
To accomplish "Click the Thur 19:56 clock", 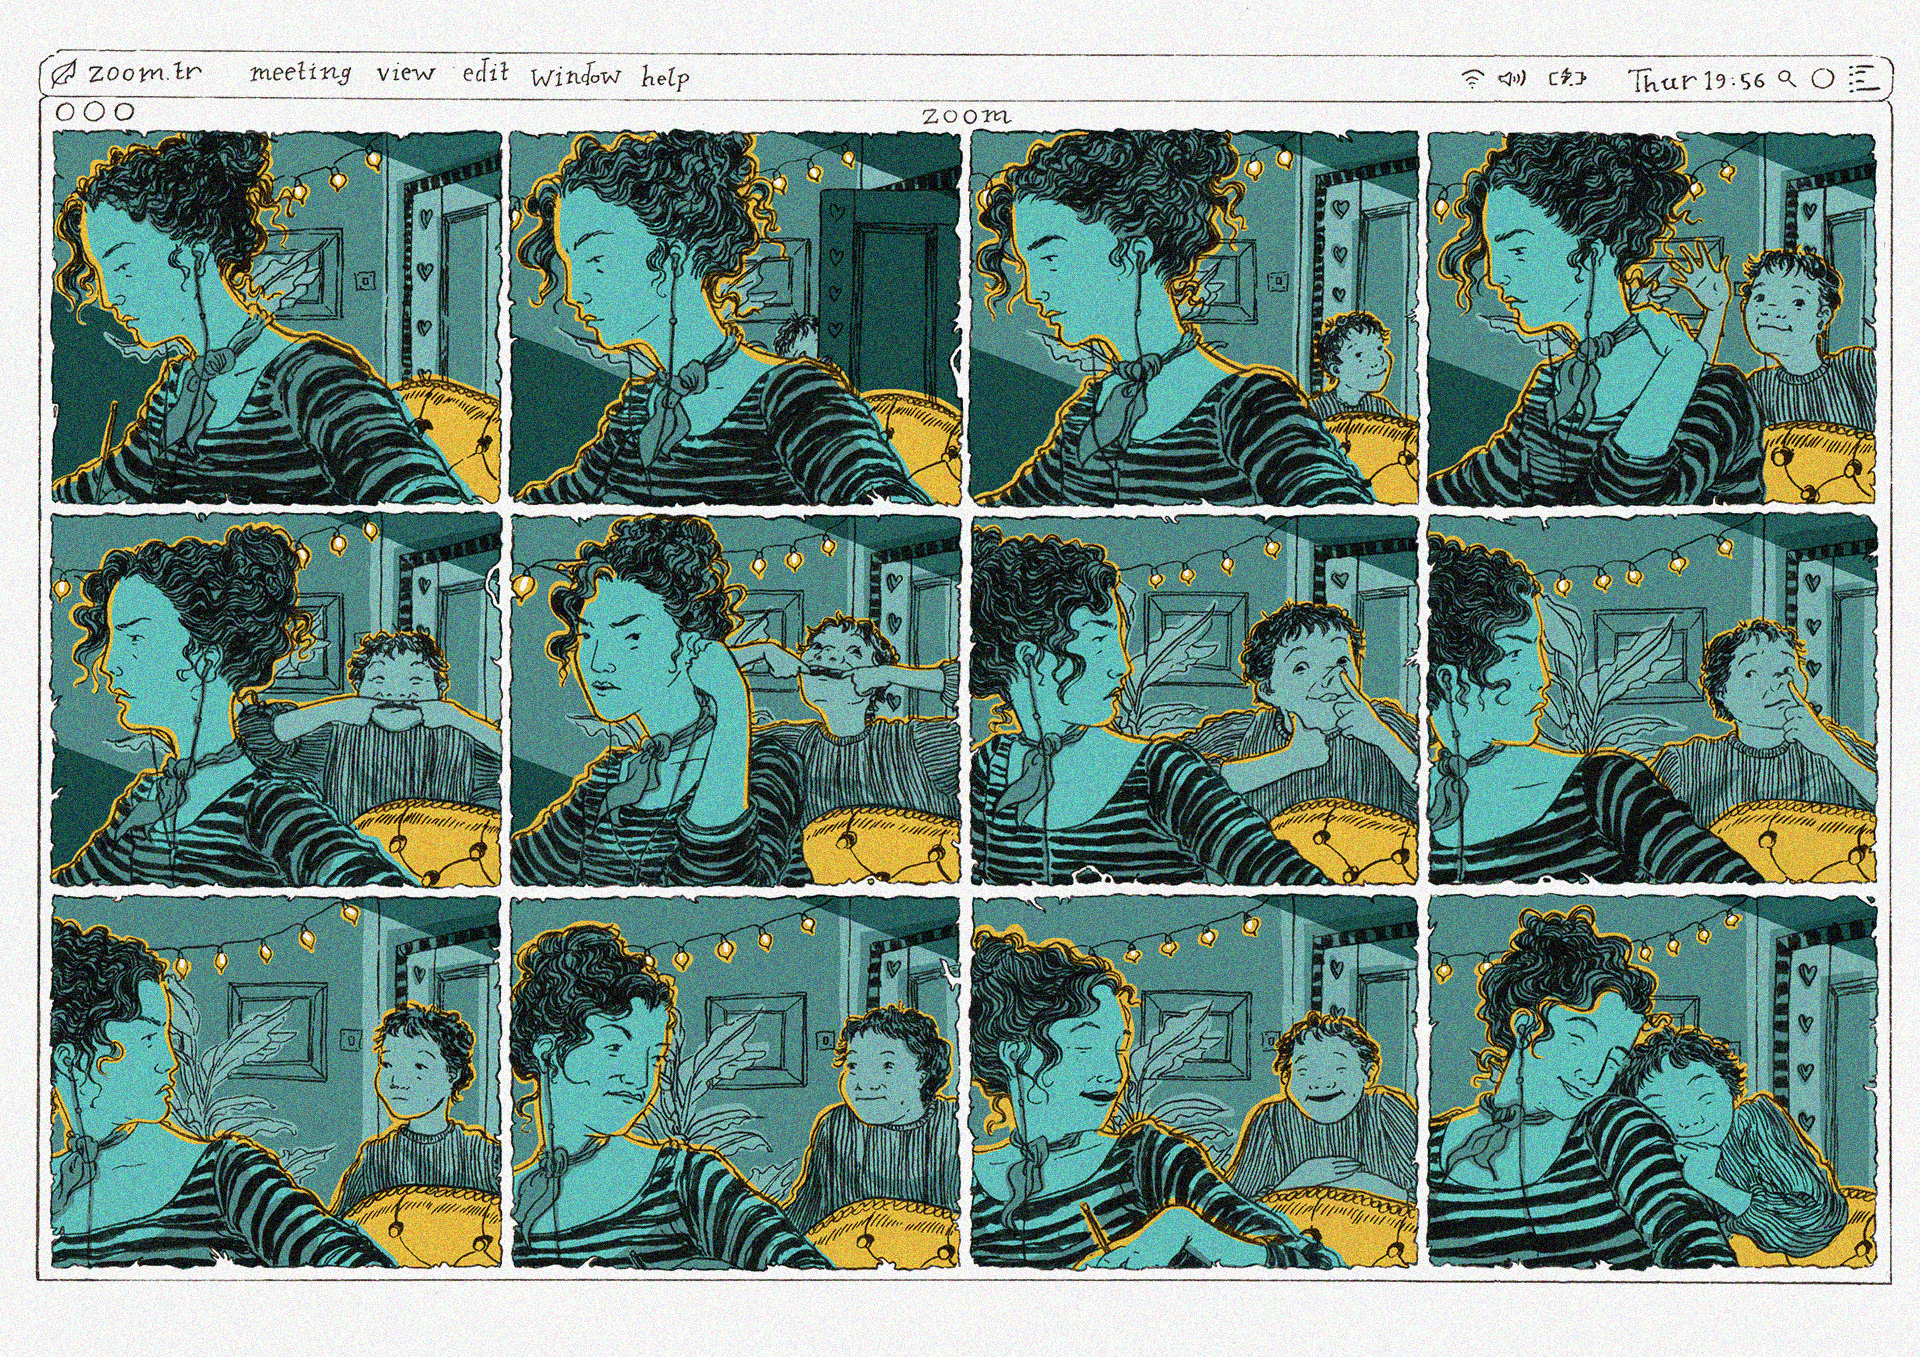I will coord(1697,80).
